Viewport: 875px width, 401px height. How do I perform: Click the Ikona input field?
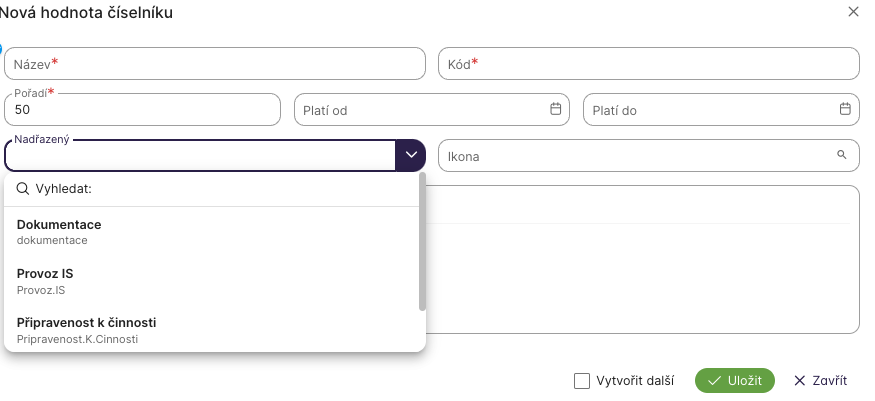tap(635, 156)
